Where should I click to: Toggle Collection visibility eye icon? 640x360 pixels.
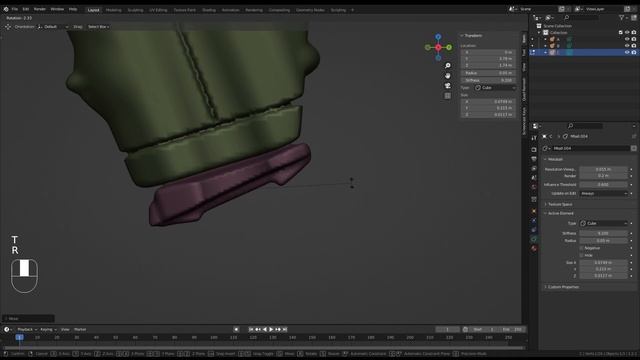point(627,32)
